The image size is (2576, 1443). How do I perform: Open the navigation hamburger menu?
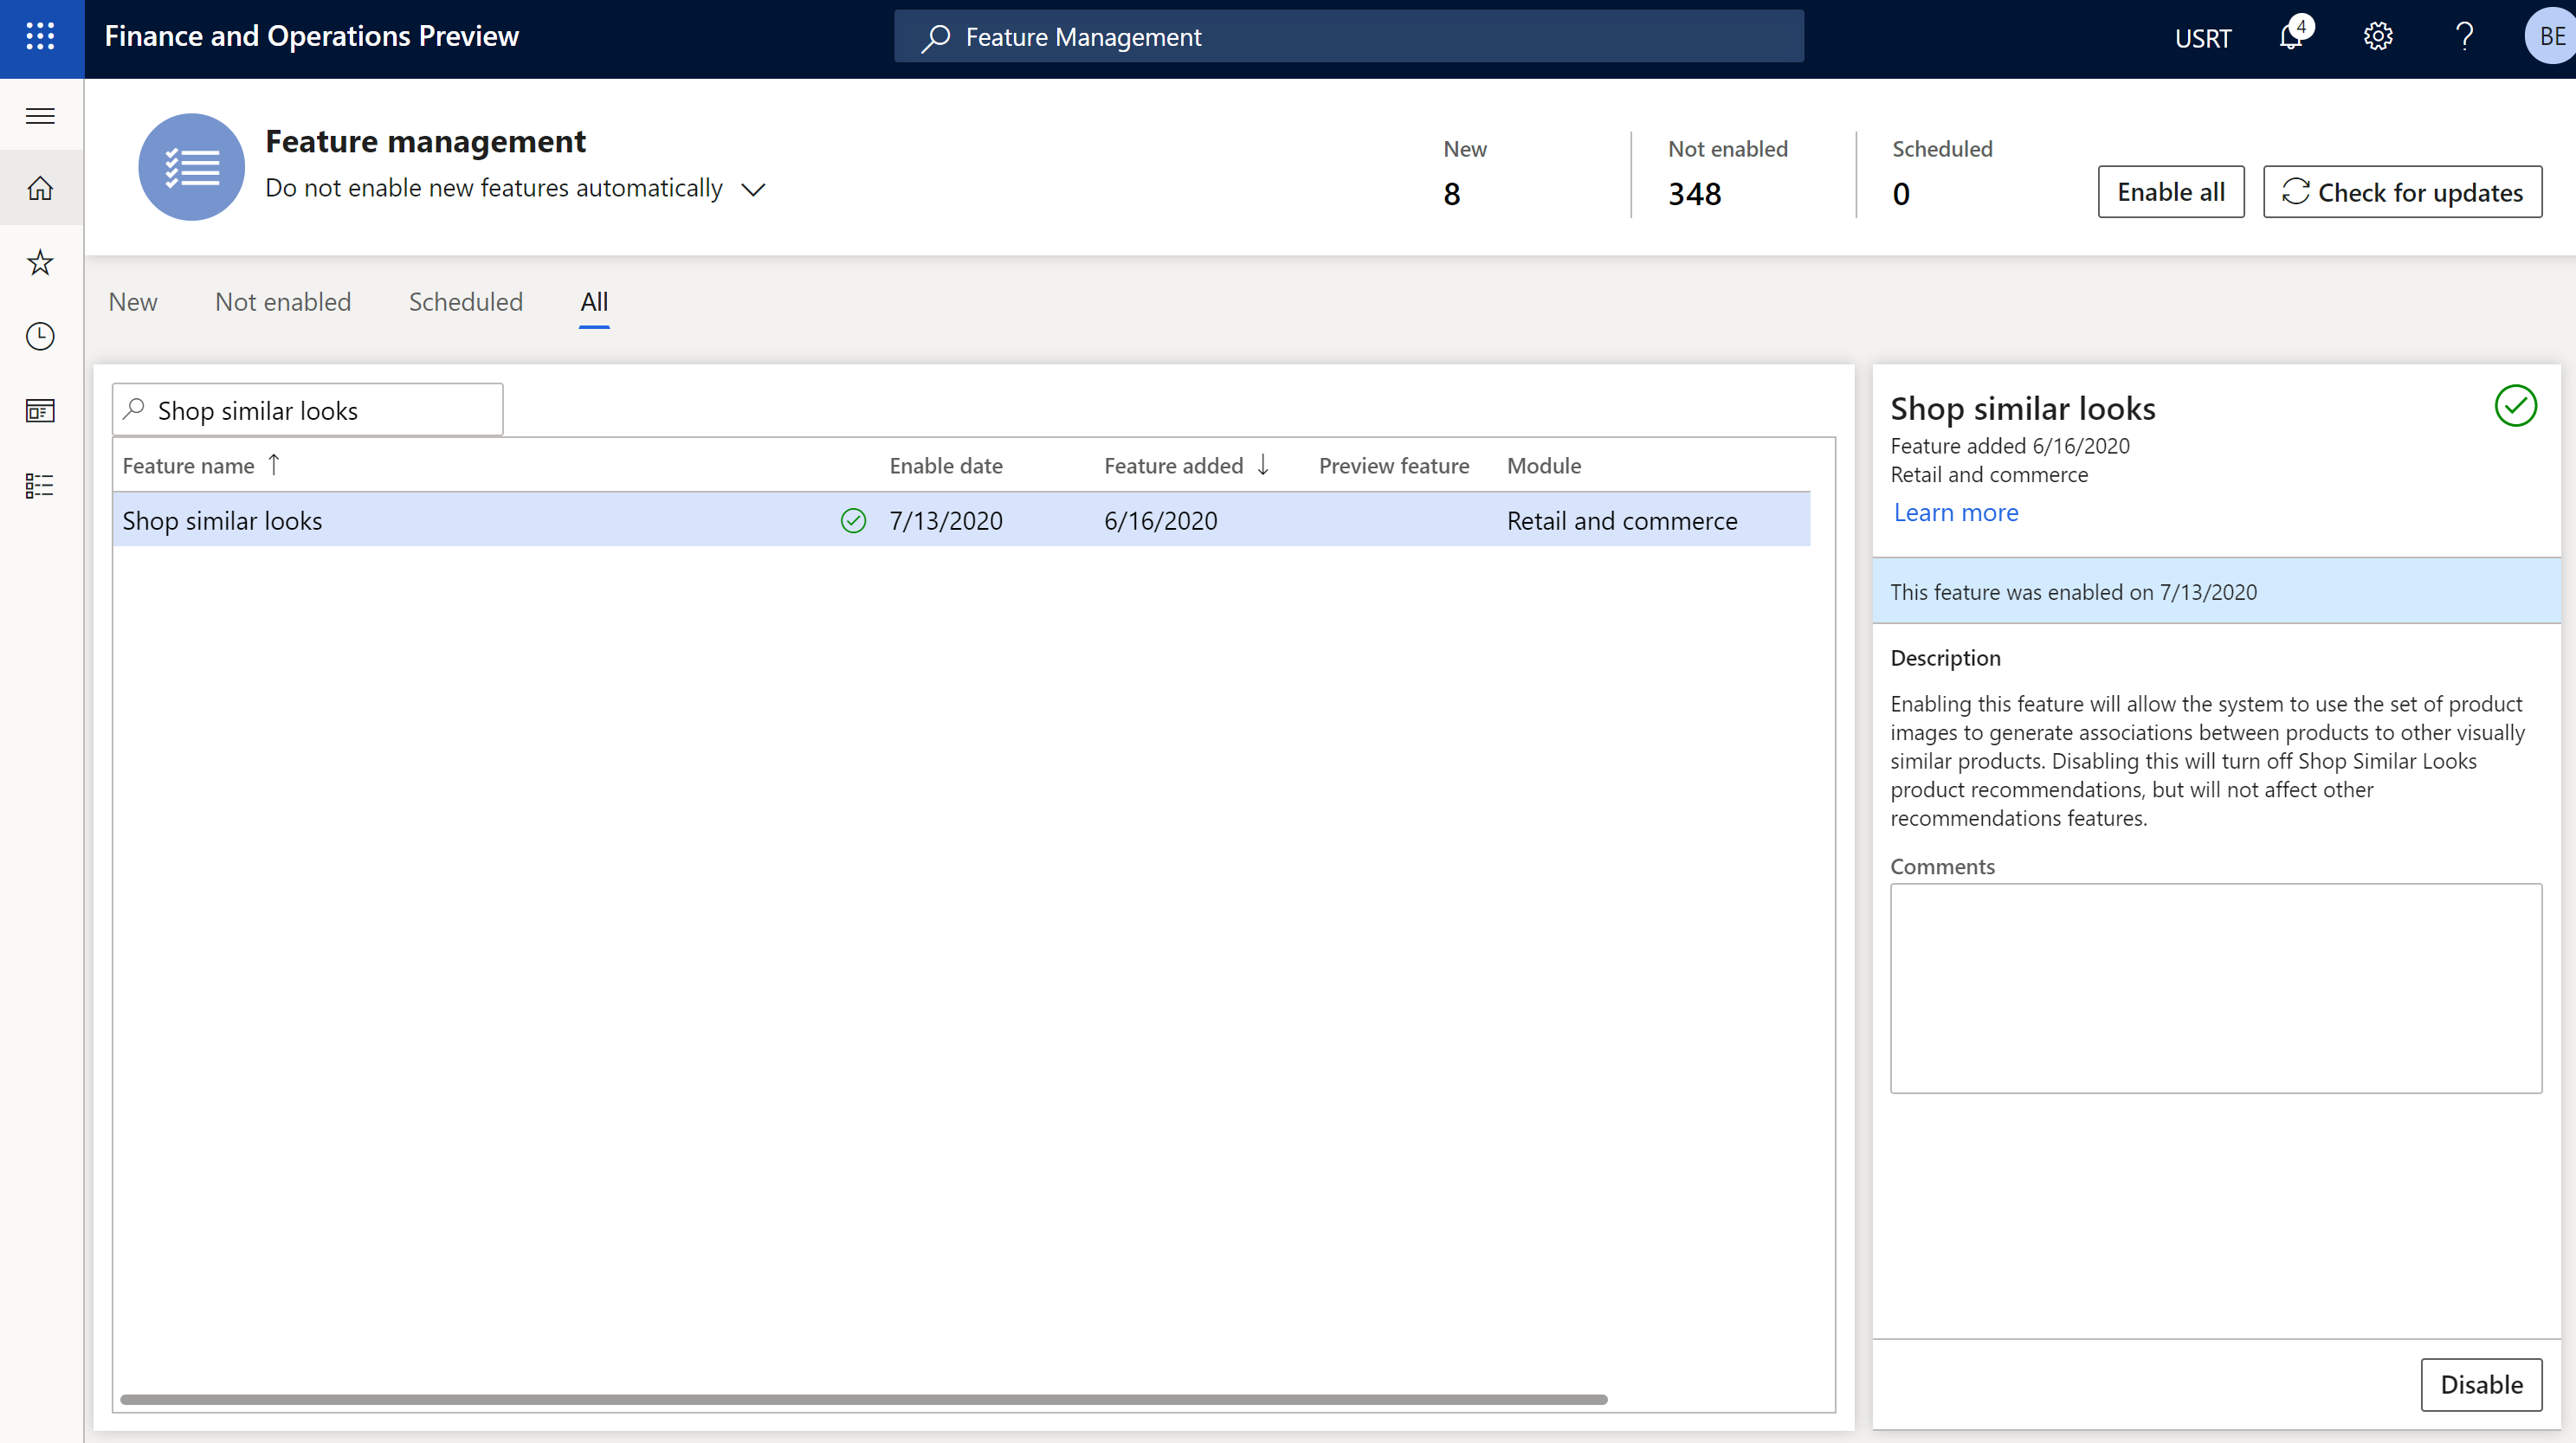click(41, 115)
